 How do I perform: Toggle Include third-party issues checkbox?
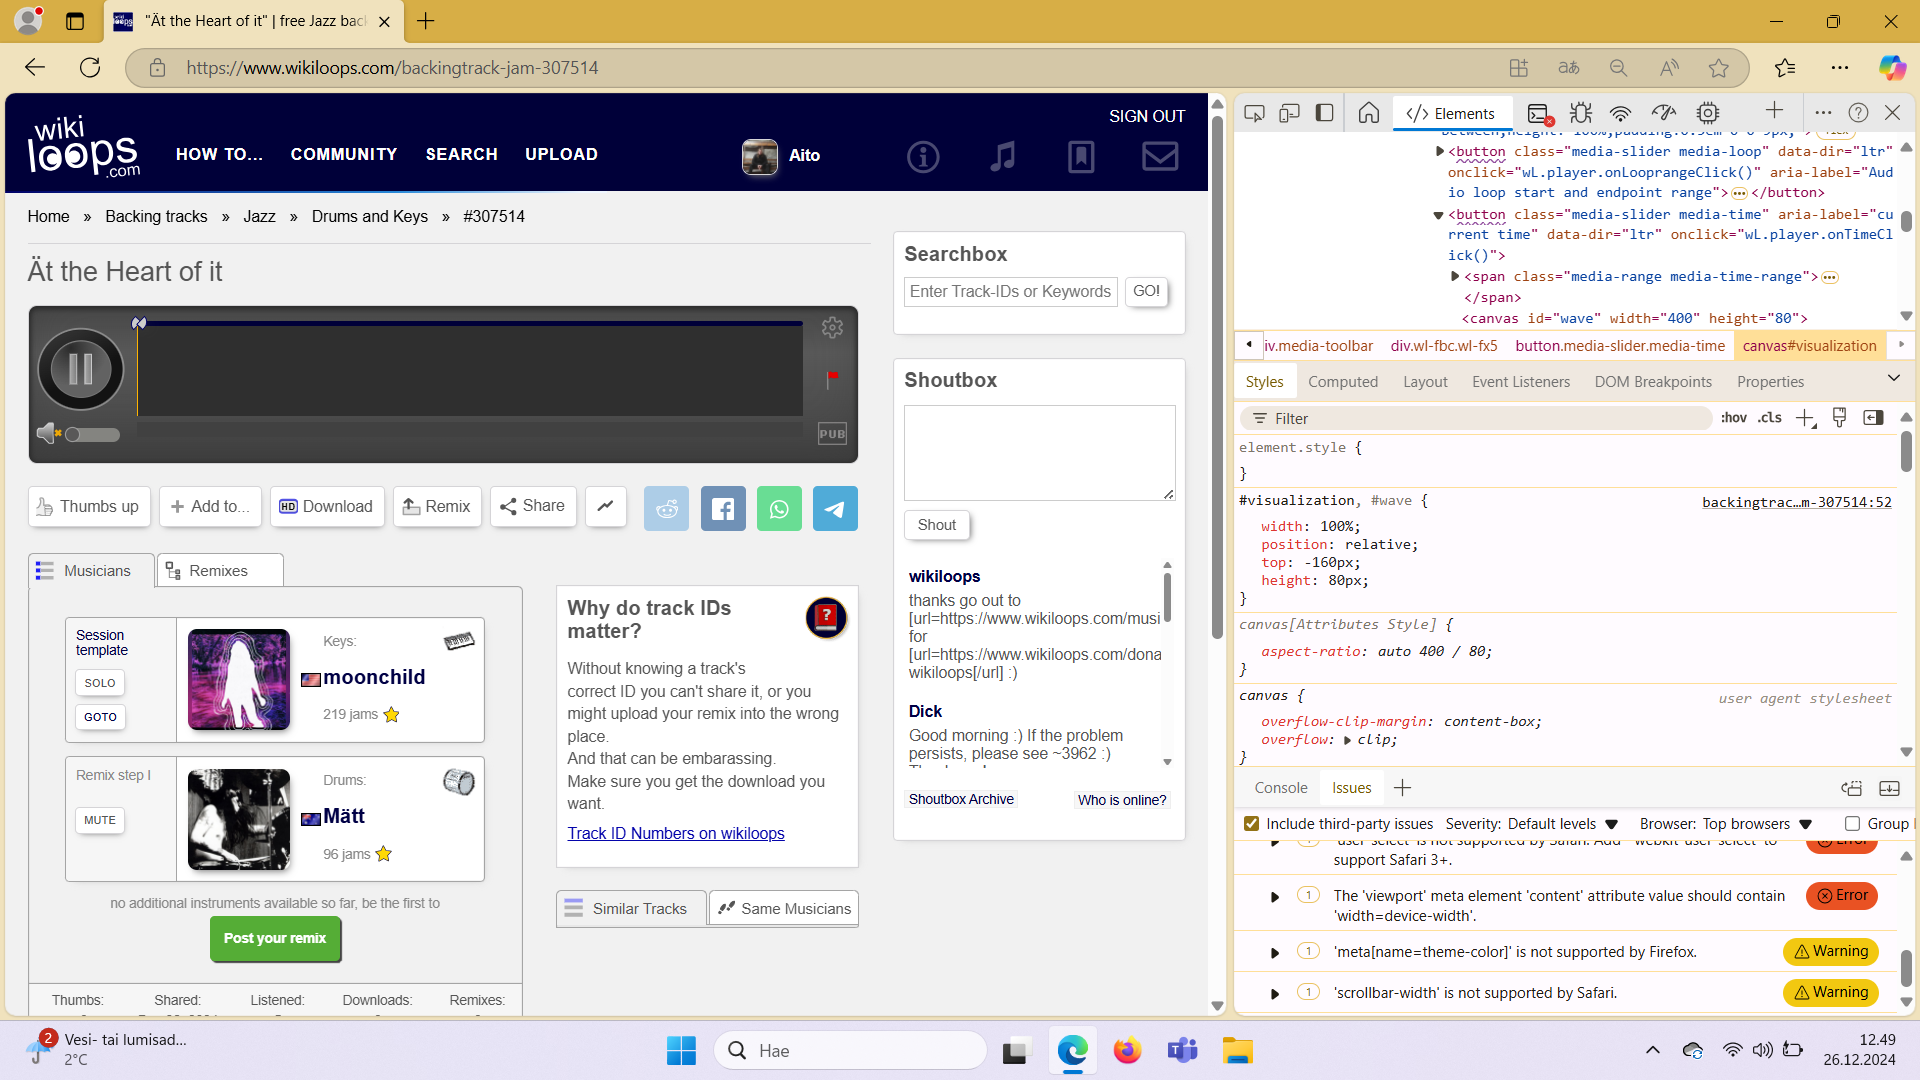pyautogui.click(x=1251, y=824)
